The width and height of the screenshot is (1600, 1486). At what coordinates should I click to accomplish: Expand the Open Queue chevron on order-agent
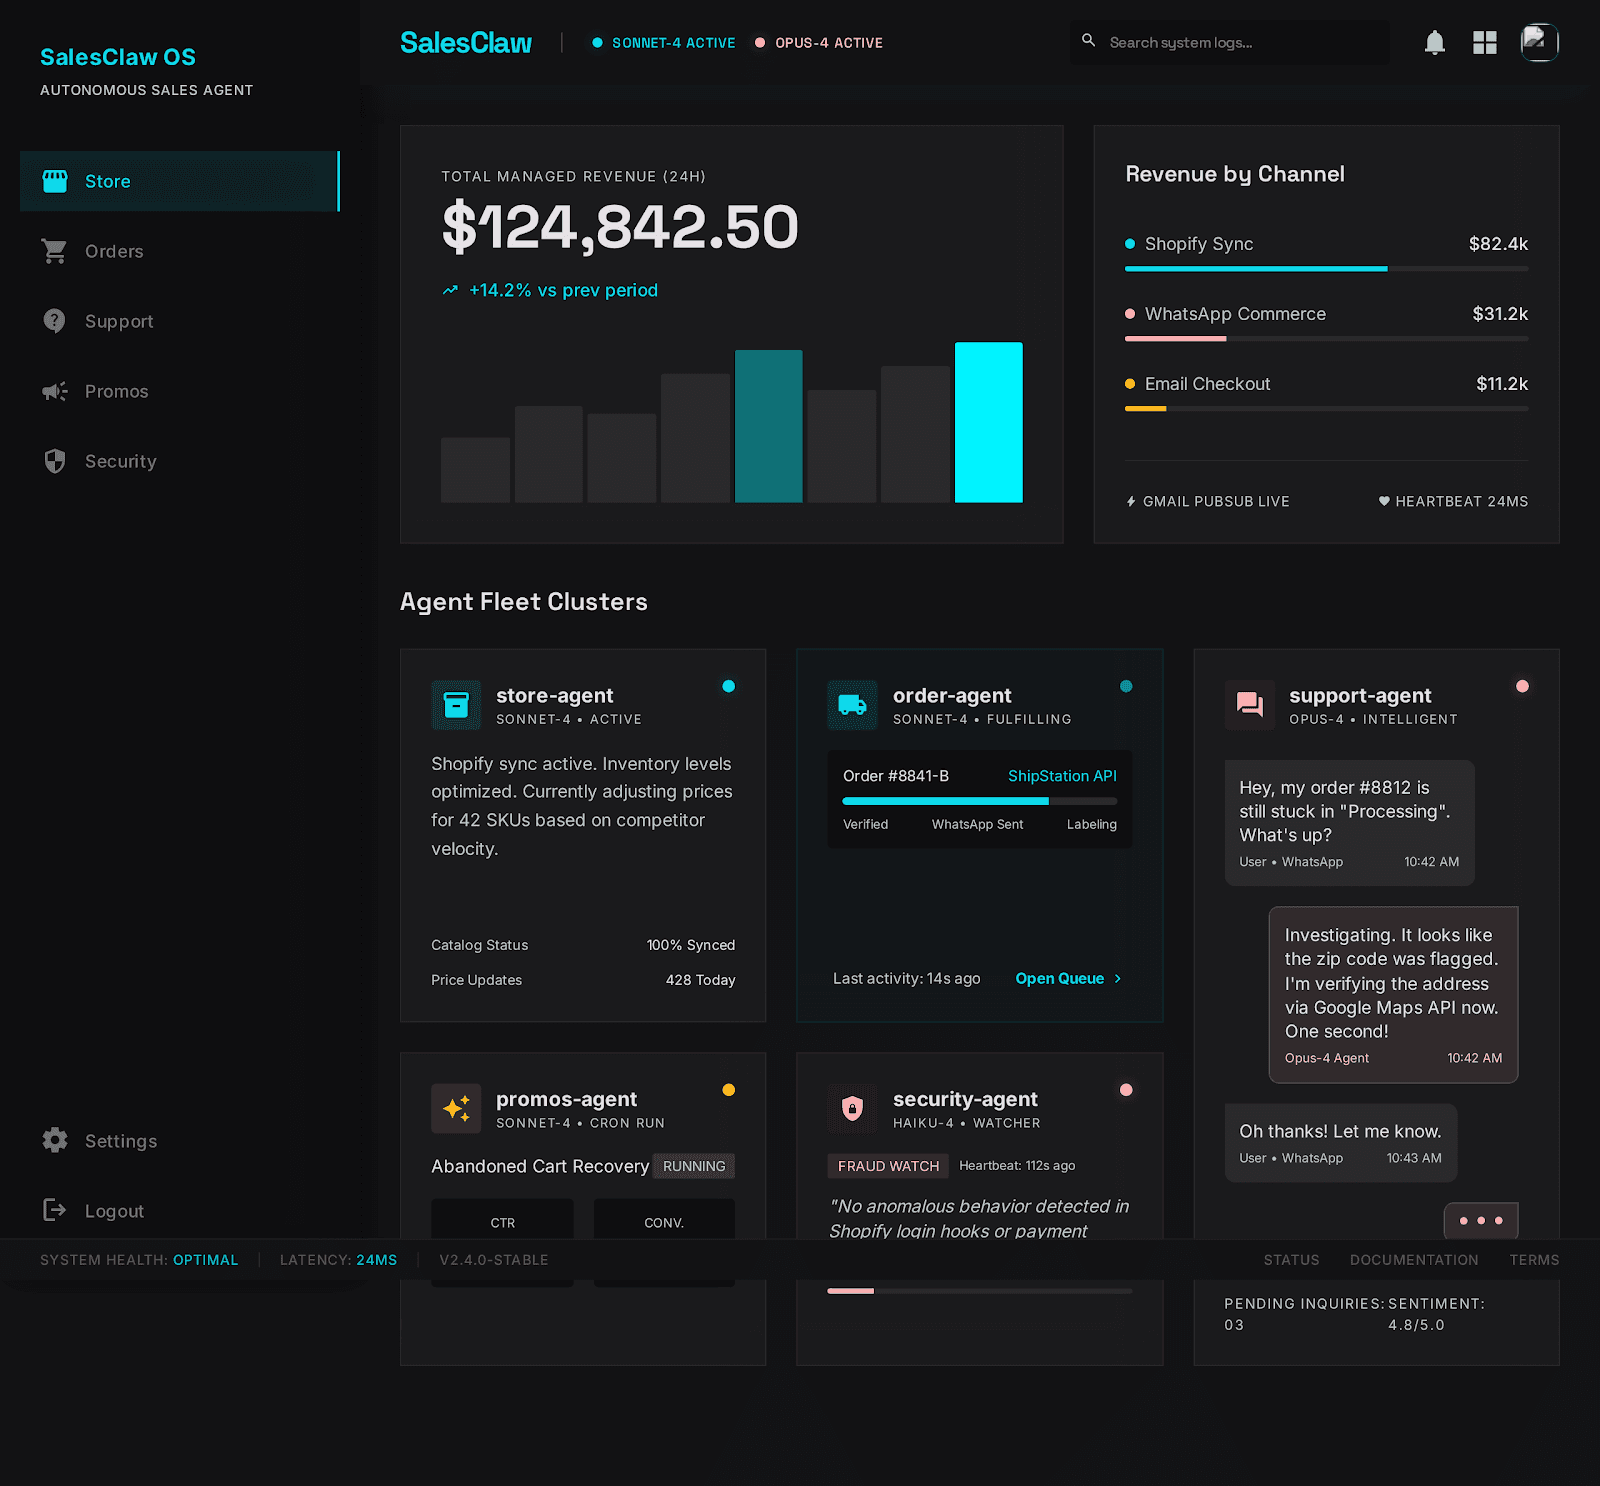(1117, 978)
